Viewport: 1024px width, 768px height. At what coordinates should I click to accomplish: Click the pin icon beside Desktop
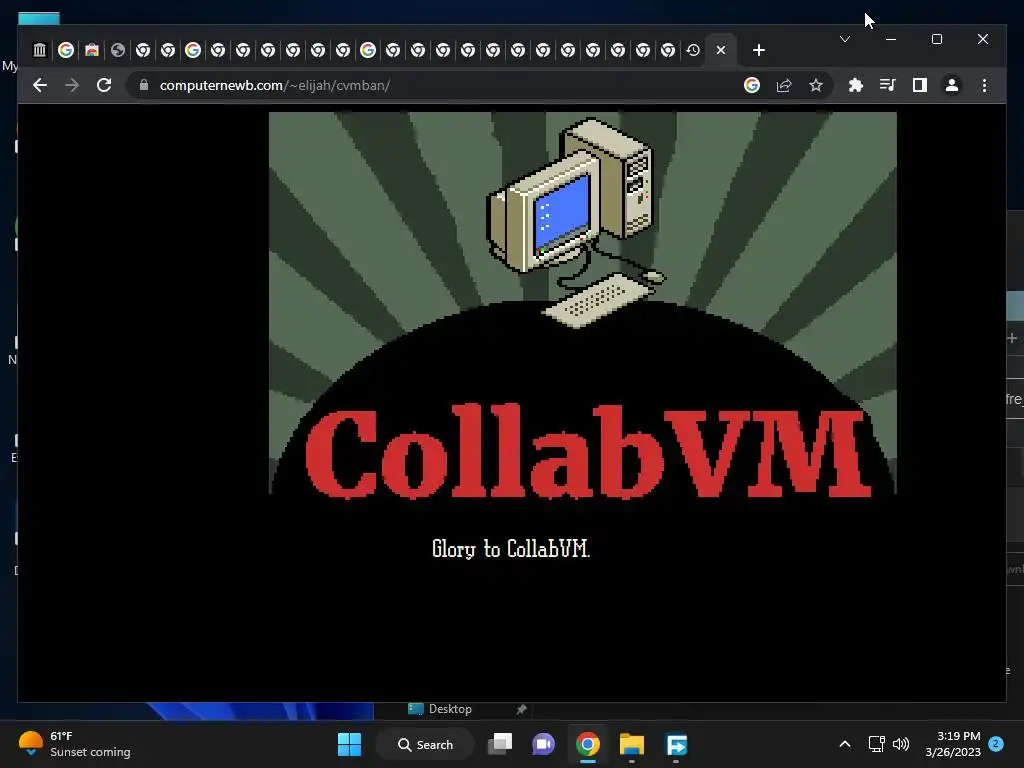(521, 709)
